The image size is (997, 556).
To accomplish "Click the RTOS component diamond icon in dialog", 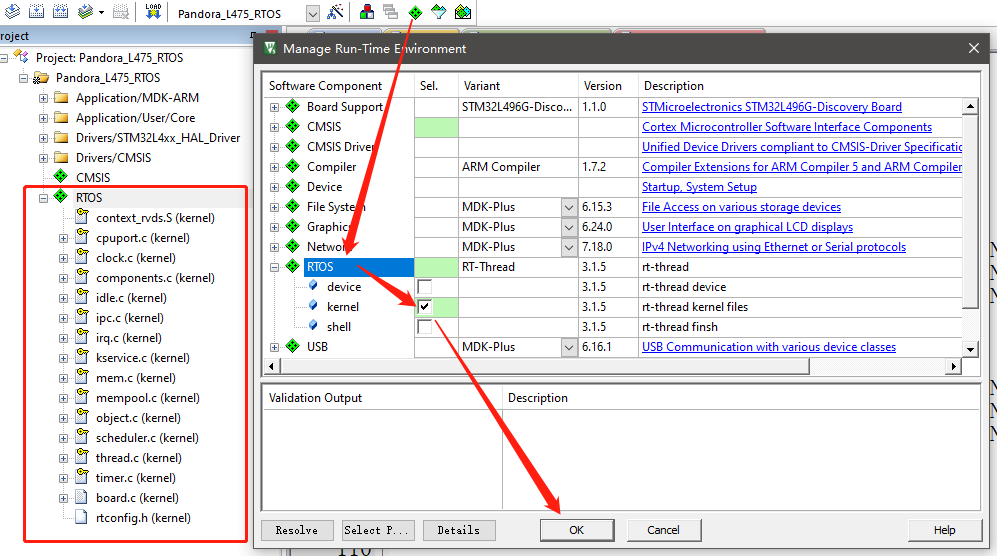I will coord(292,267).
